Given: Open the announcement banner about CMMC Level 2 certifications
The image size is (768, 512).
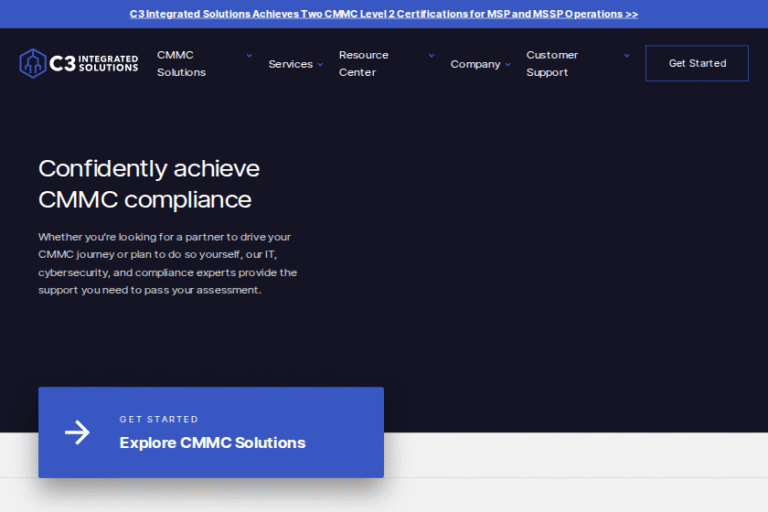Looking at the screenshot, I should point(383,14).
